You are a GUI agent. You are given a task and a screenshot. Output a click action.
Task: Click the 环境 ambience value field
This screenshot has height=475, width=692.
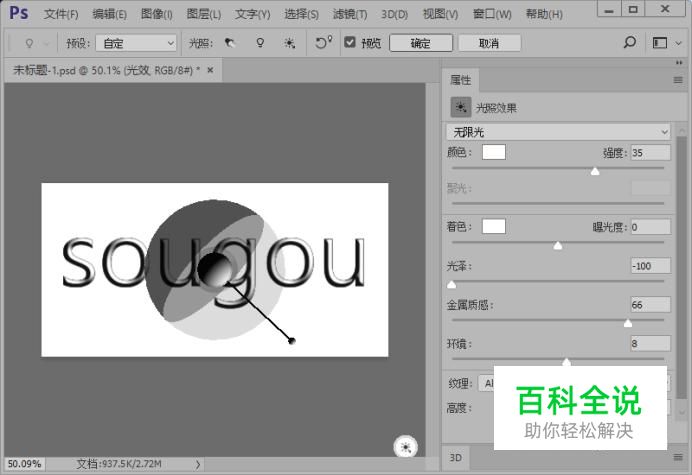651,343
